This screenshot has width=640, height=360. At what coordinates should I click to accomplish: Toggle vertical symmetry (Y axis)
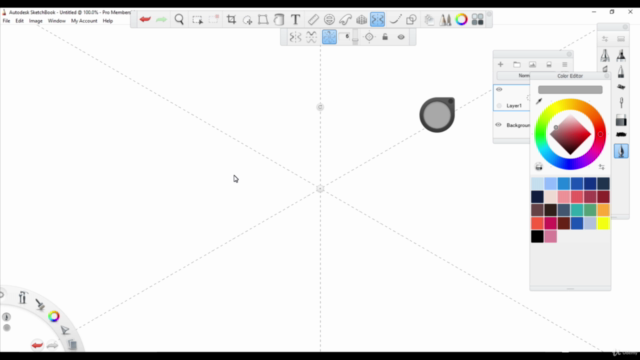pos(295,37)
